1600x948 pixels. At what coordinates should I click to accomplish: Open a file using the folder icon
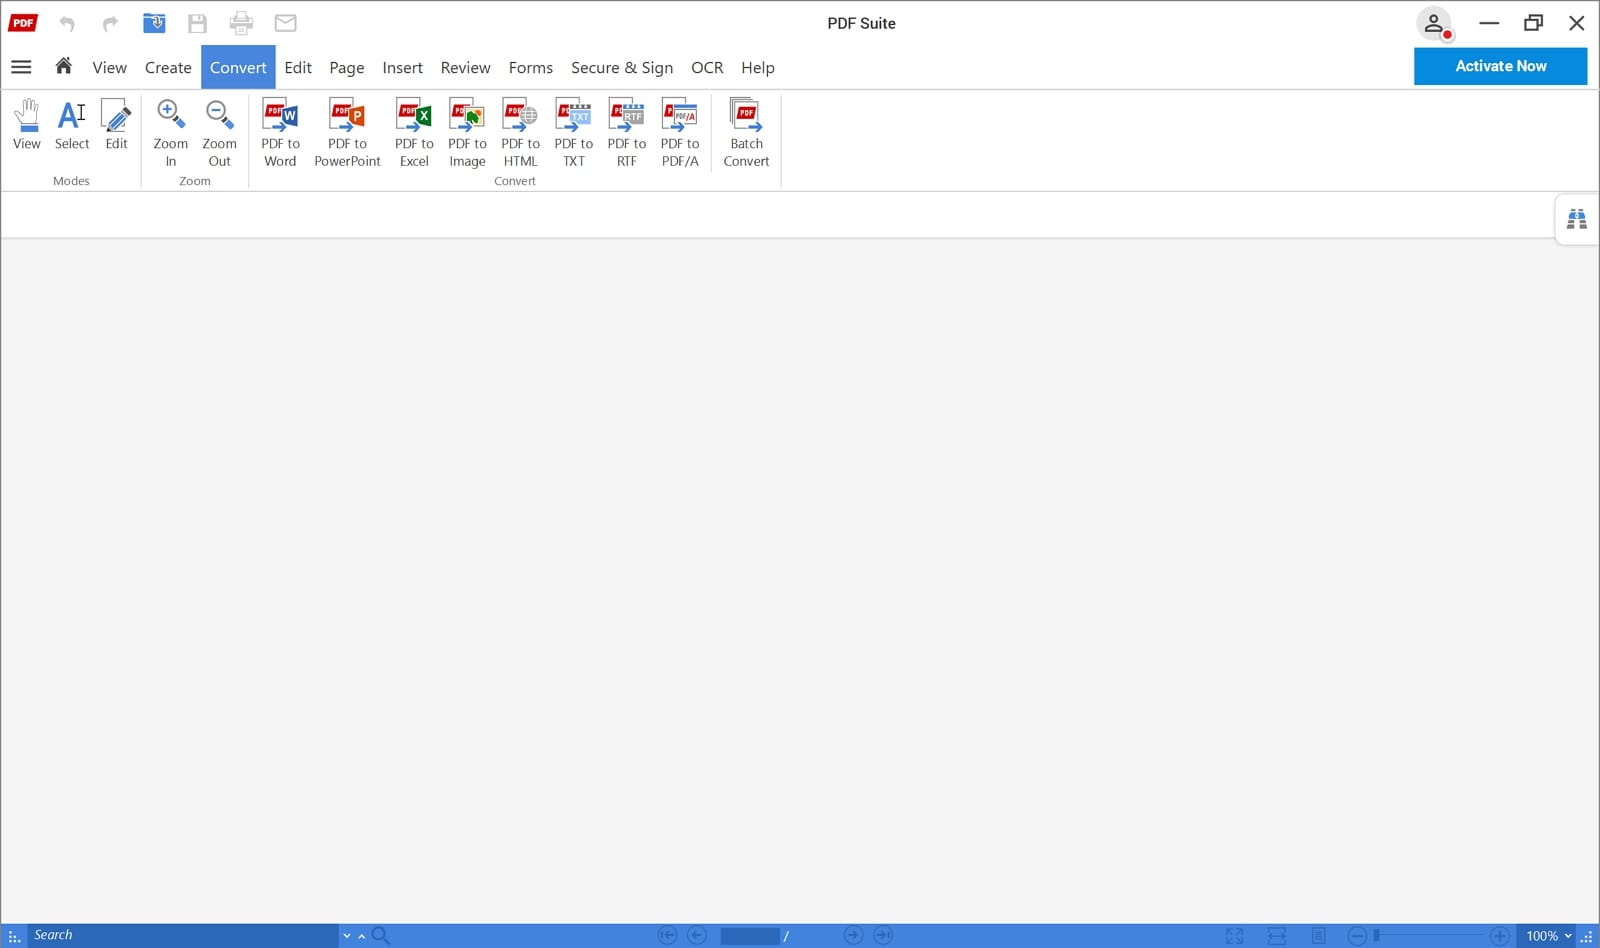click(154, 22)
